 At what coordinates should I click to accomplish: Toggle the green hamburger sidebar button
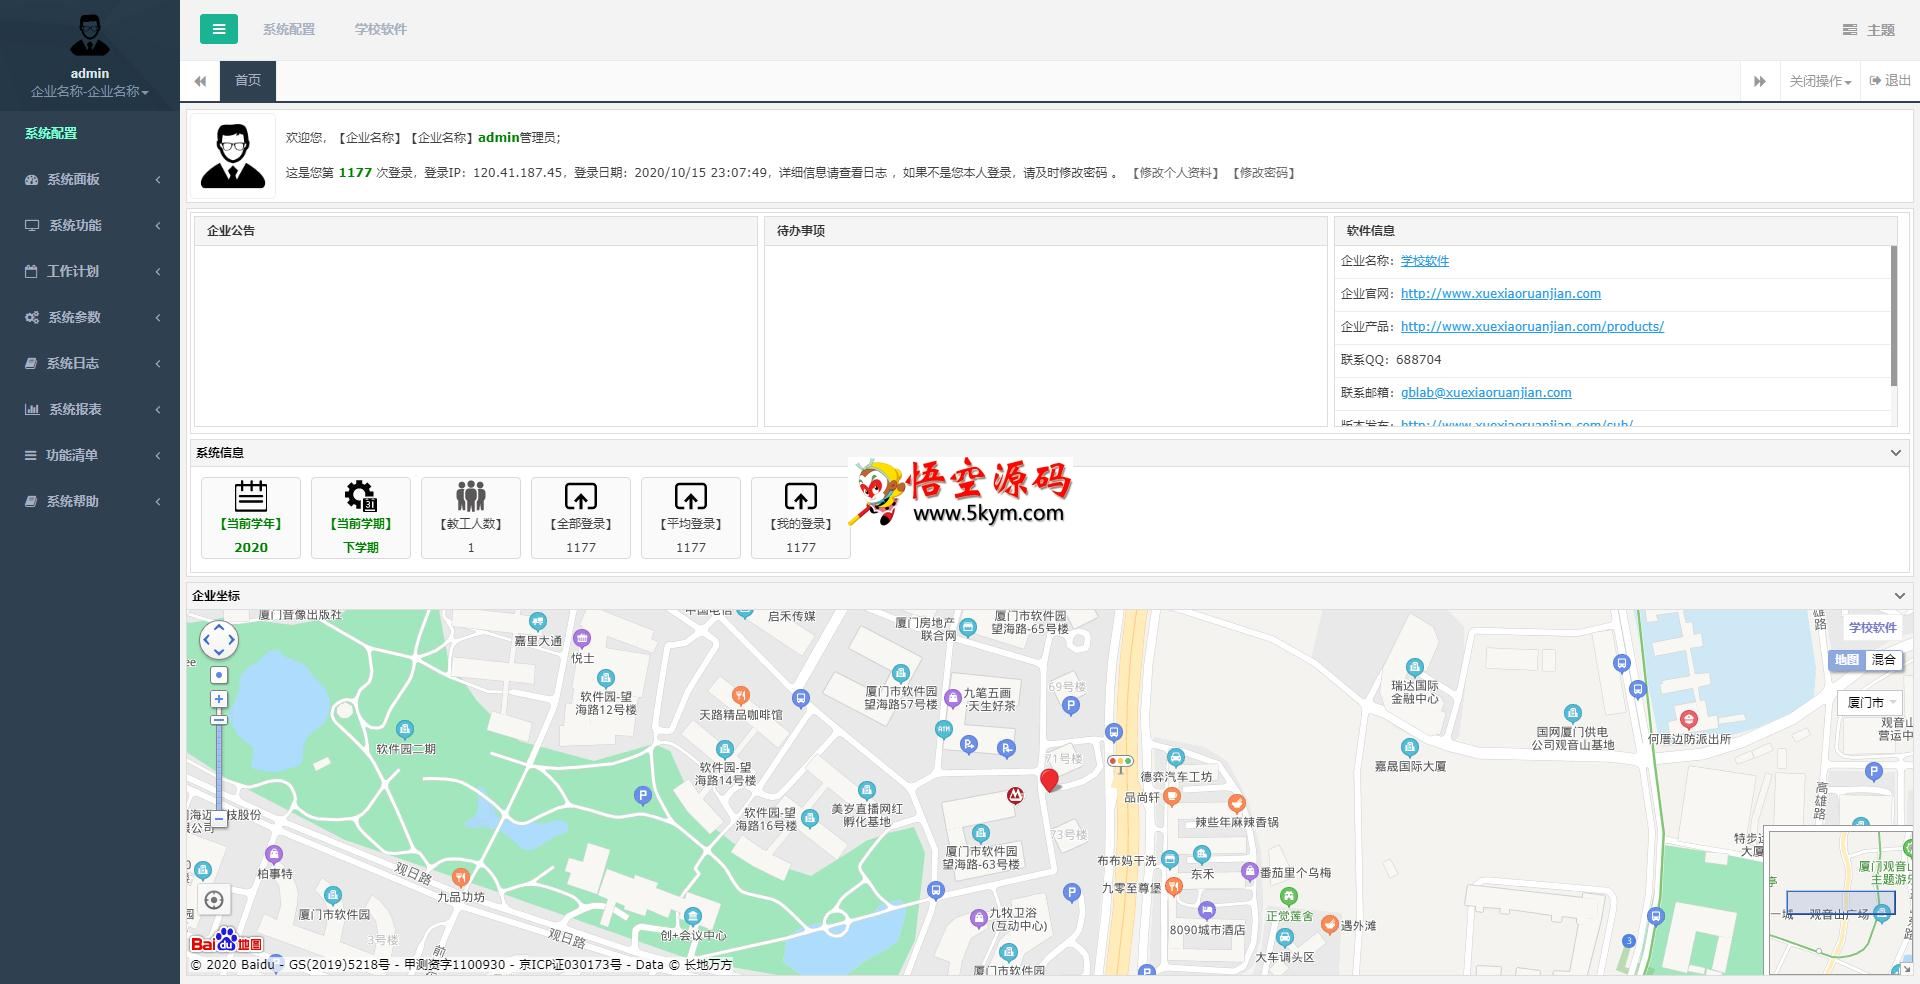click(x=218, y=29)
